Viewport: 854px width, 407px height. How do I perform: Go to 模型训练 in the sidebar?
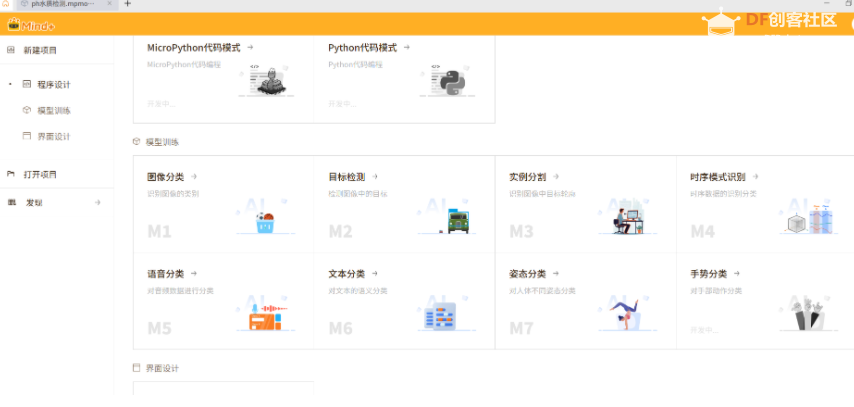pyautogui.click(x=53, y=111)
